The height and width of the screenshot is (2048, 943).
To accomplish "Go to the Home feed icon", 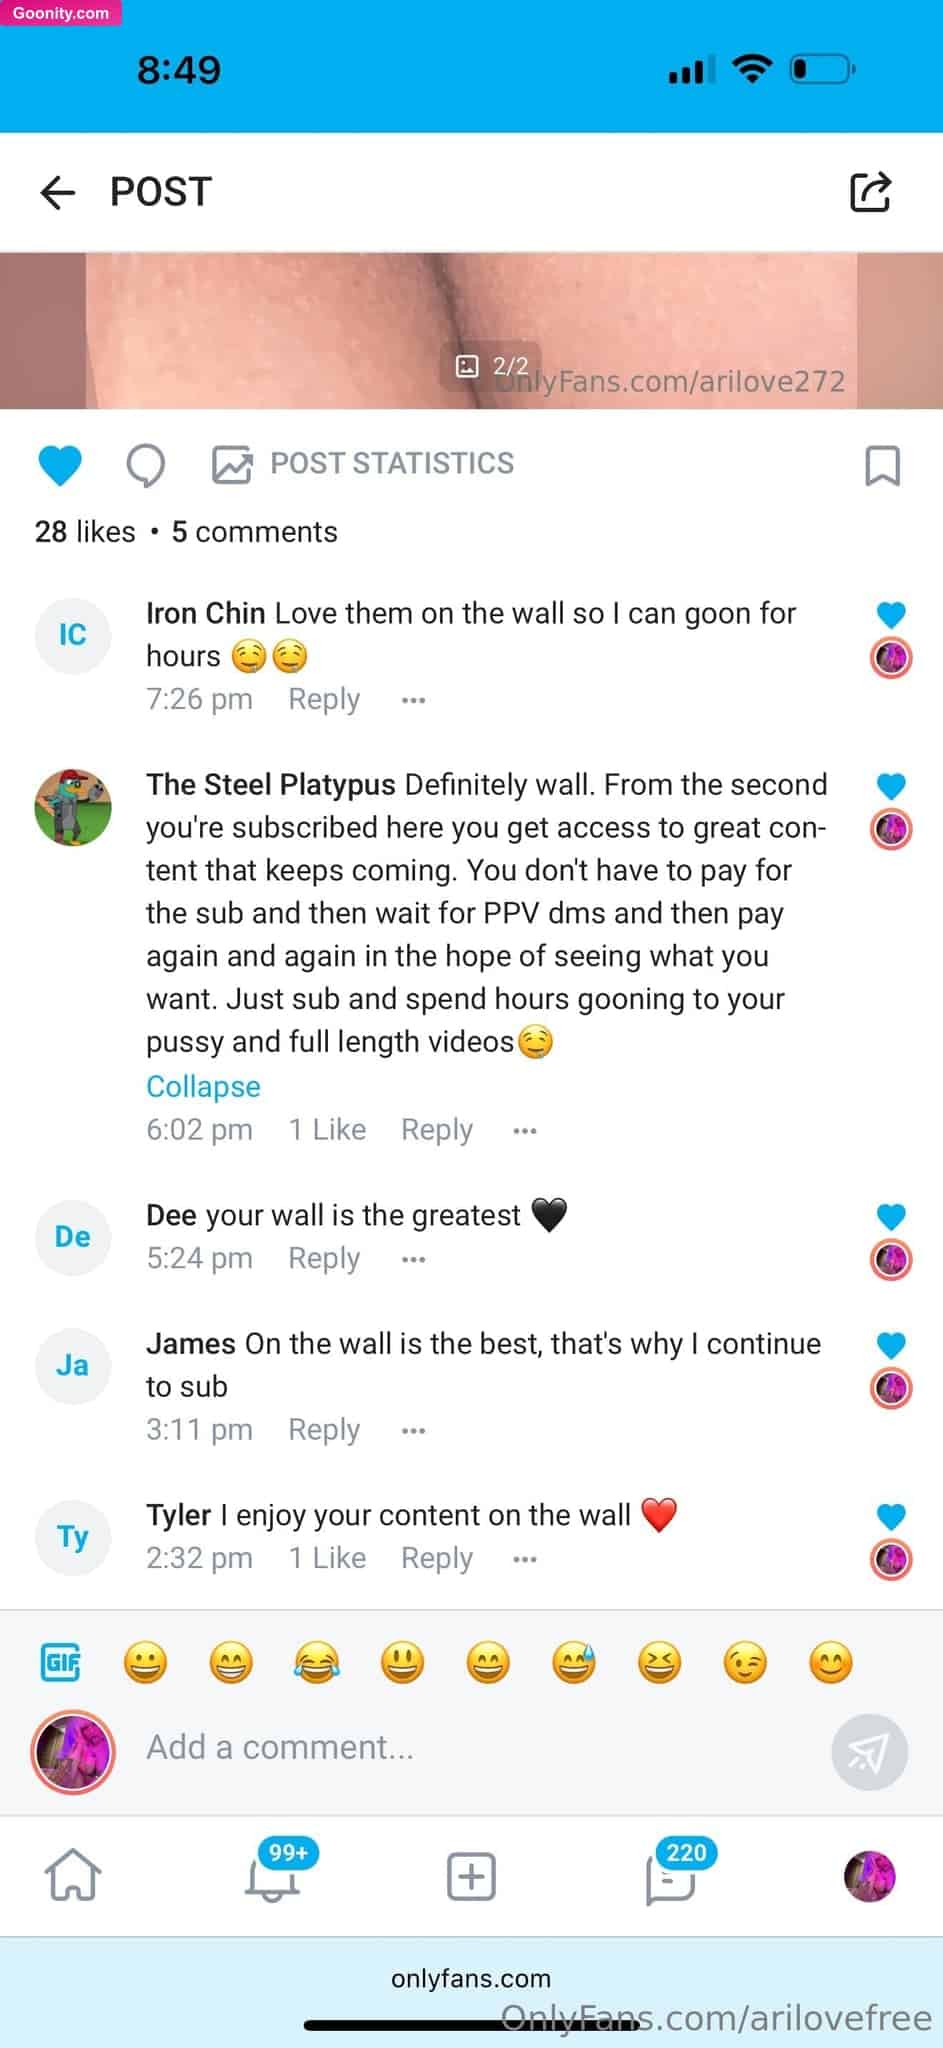I will coord(73,1874).
